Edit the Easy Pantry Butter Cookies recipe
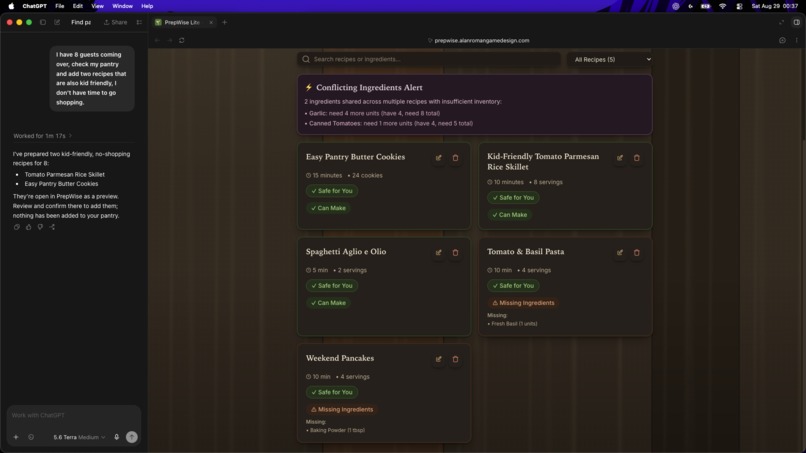The width and height of the screenshot is (806, 453). (438, 158)
